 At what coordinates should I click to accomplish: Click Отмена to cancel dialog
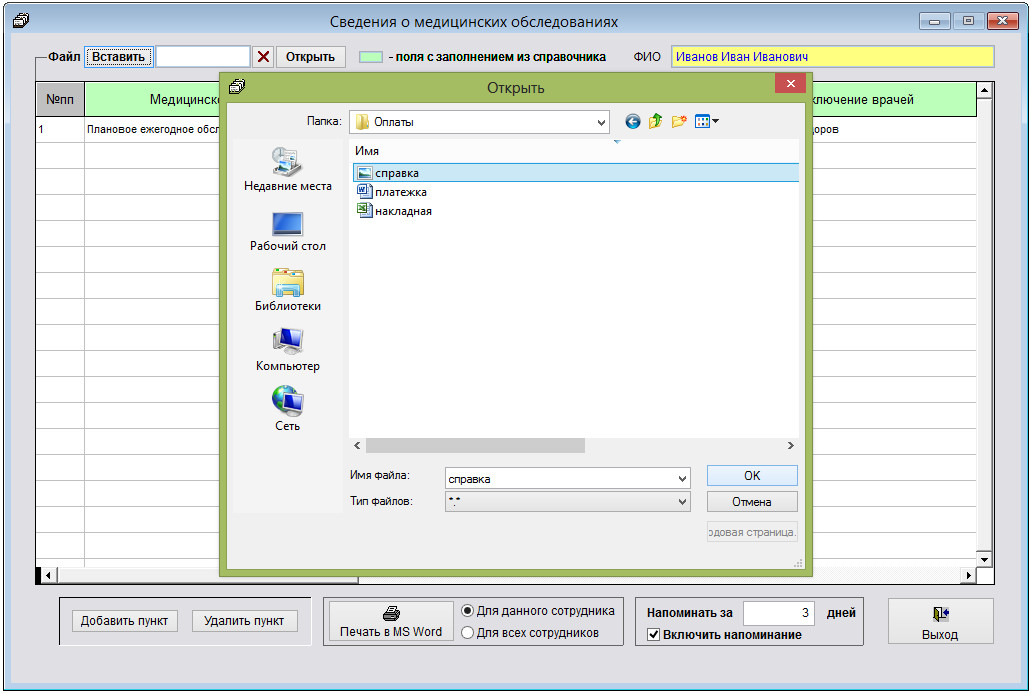coord(752,502)
